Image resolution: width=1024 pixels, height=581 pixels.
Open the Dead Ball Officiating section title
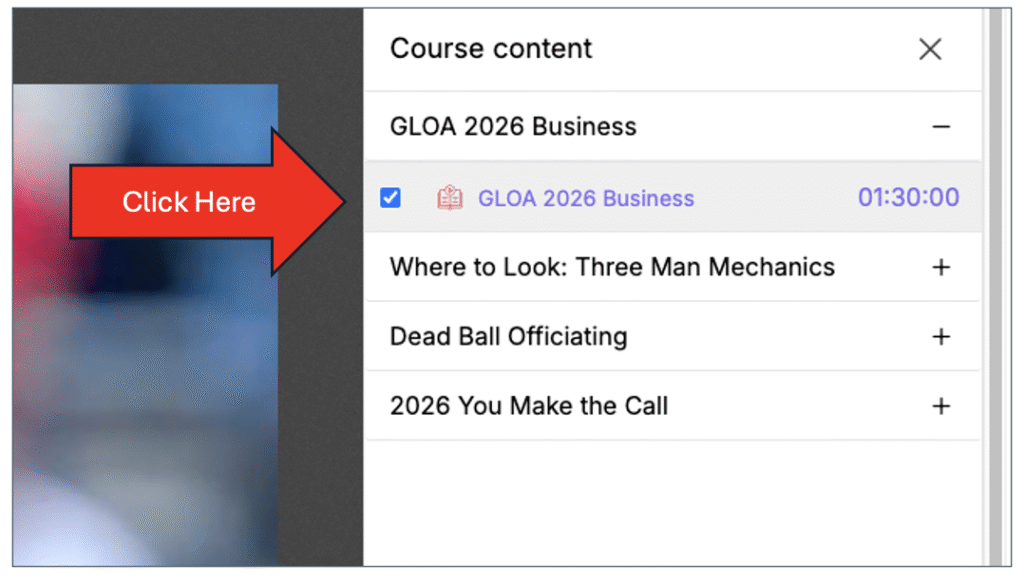pyautogui.click(x=508, y=337)
